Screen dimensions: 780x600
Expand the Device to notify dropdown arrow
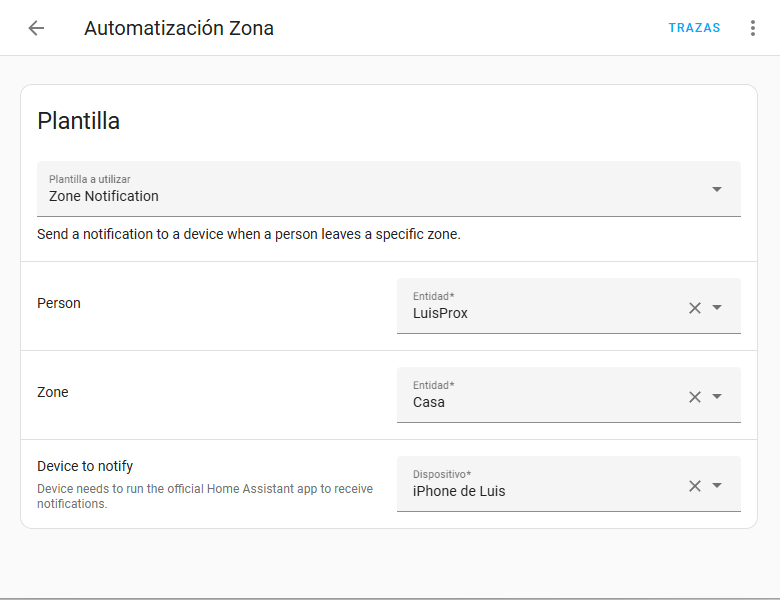[x=717, y=486]
